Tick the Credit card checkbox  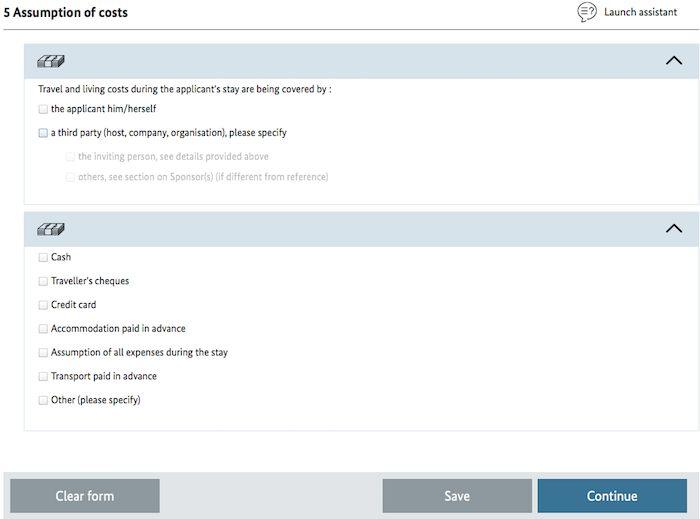click(x=43, y=305)
